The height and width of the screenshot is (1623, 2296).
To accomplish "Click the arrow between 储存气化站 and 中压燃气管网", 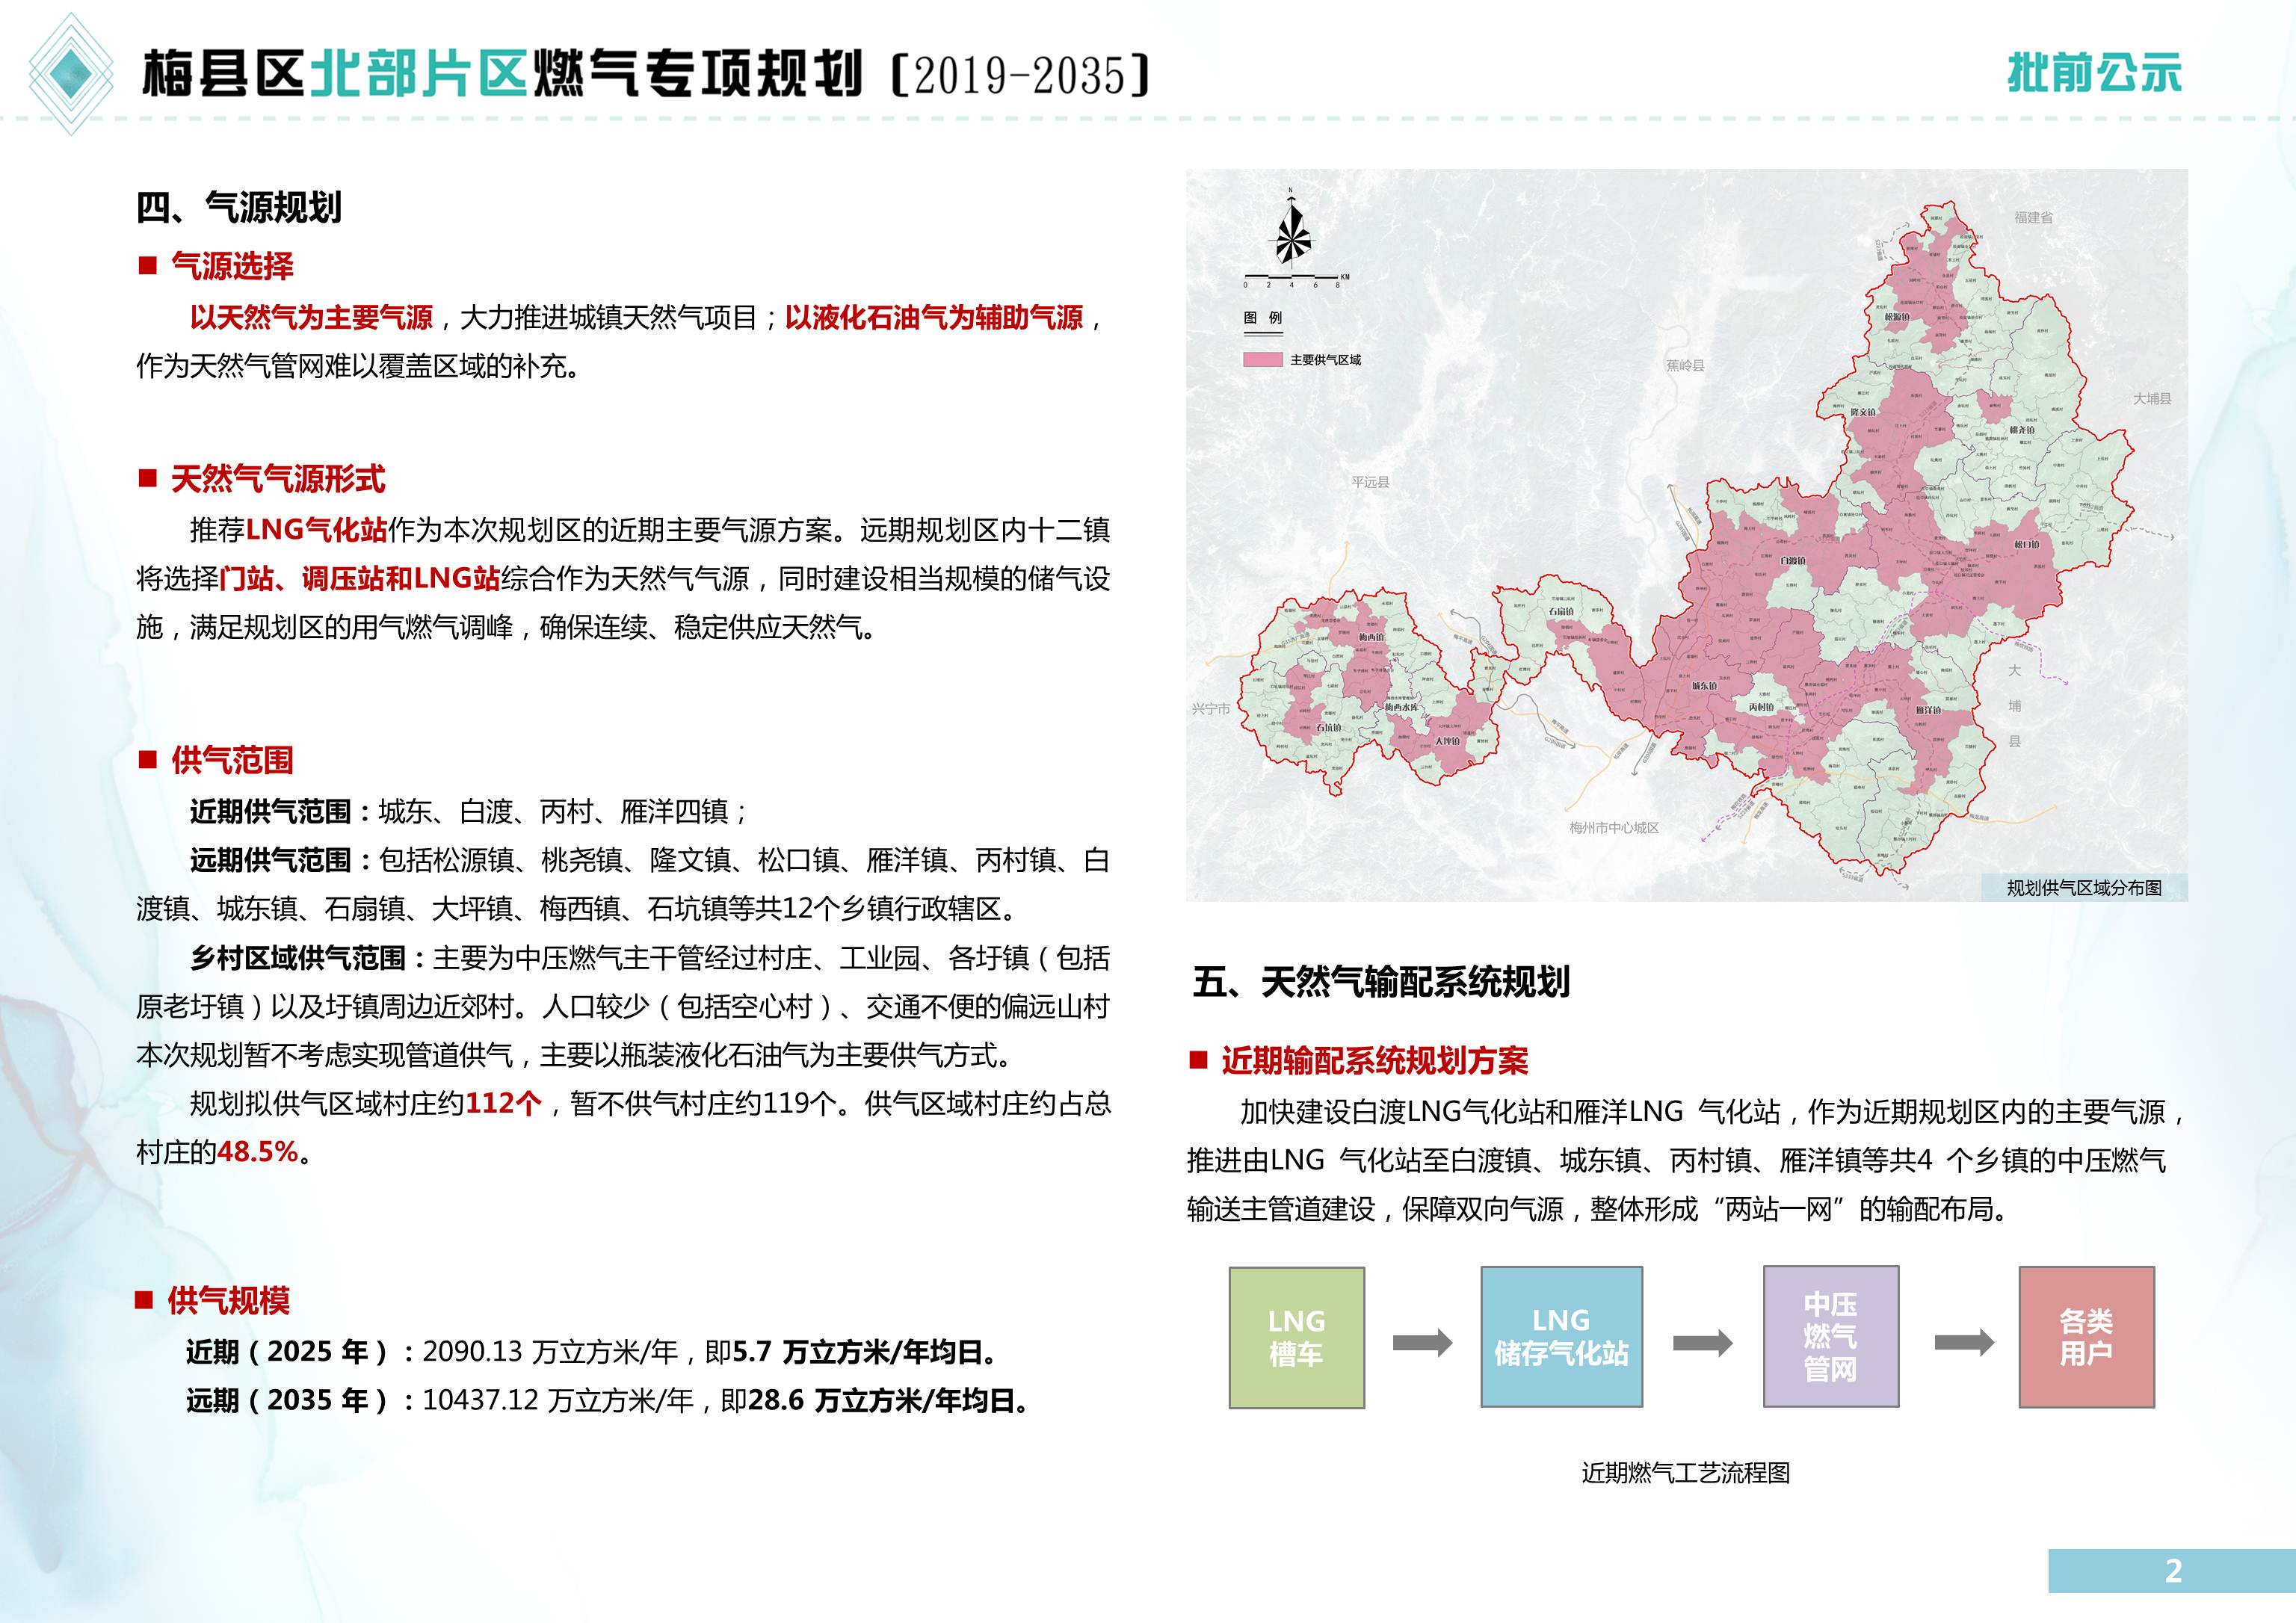I will point(1702,1342).
